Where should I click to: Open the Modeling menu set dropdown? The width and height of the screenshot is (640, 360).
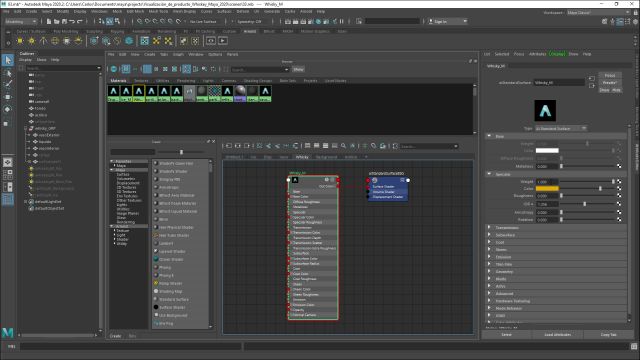pyautogui.click(x=21, y=21)
